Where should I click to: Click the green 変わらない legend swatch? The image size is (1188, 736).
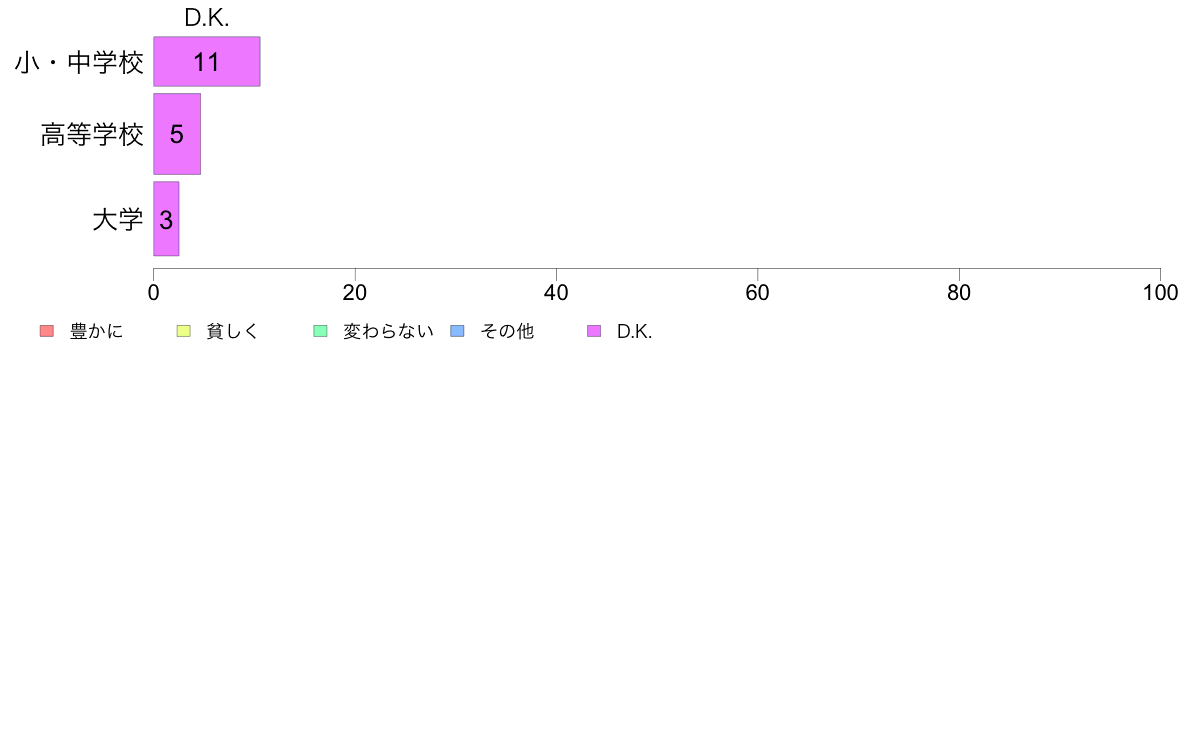coord(320,331)
